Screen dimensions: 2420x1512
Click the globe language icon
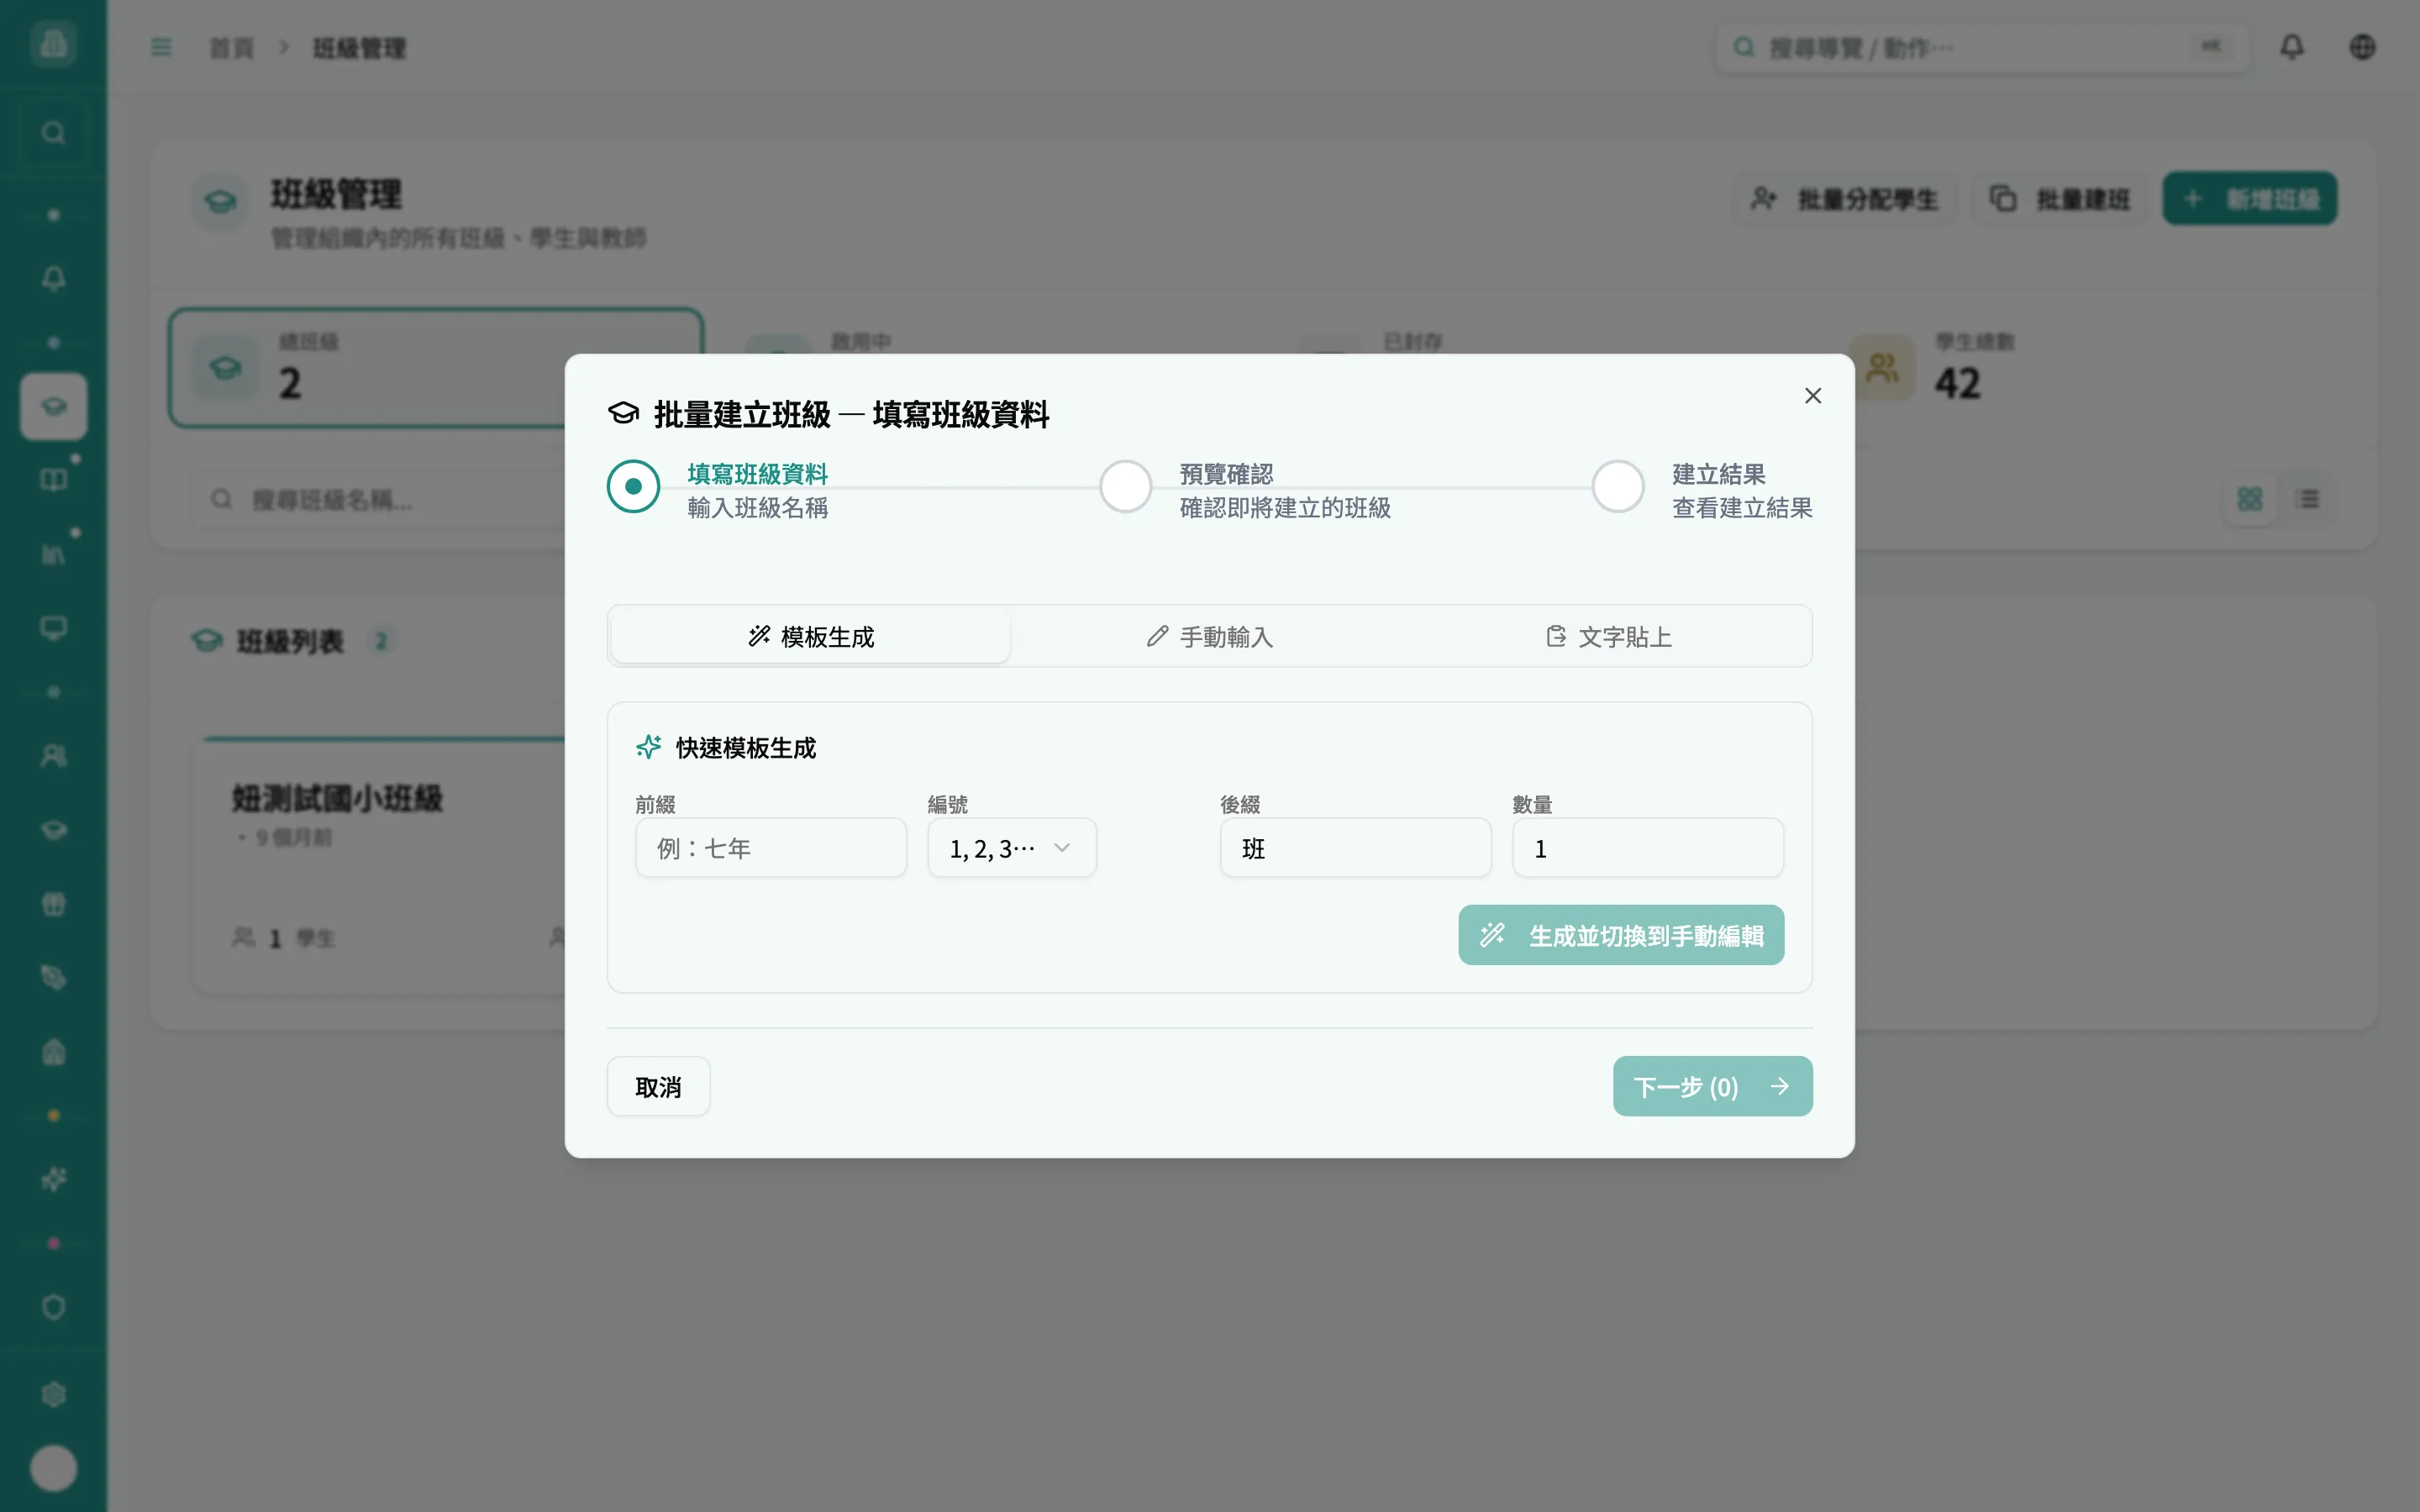[2362, 47]
